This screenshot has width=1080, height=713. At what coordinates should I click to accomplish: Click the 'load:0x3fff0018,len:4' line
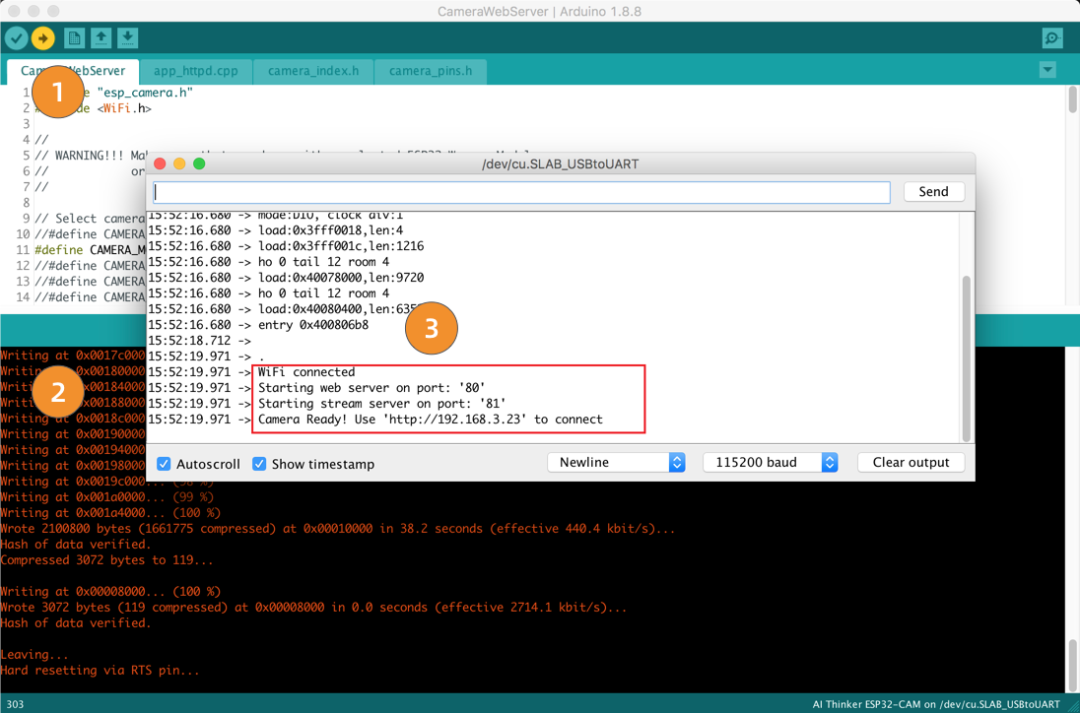tap(331, 230)
